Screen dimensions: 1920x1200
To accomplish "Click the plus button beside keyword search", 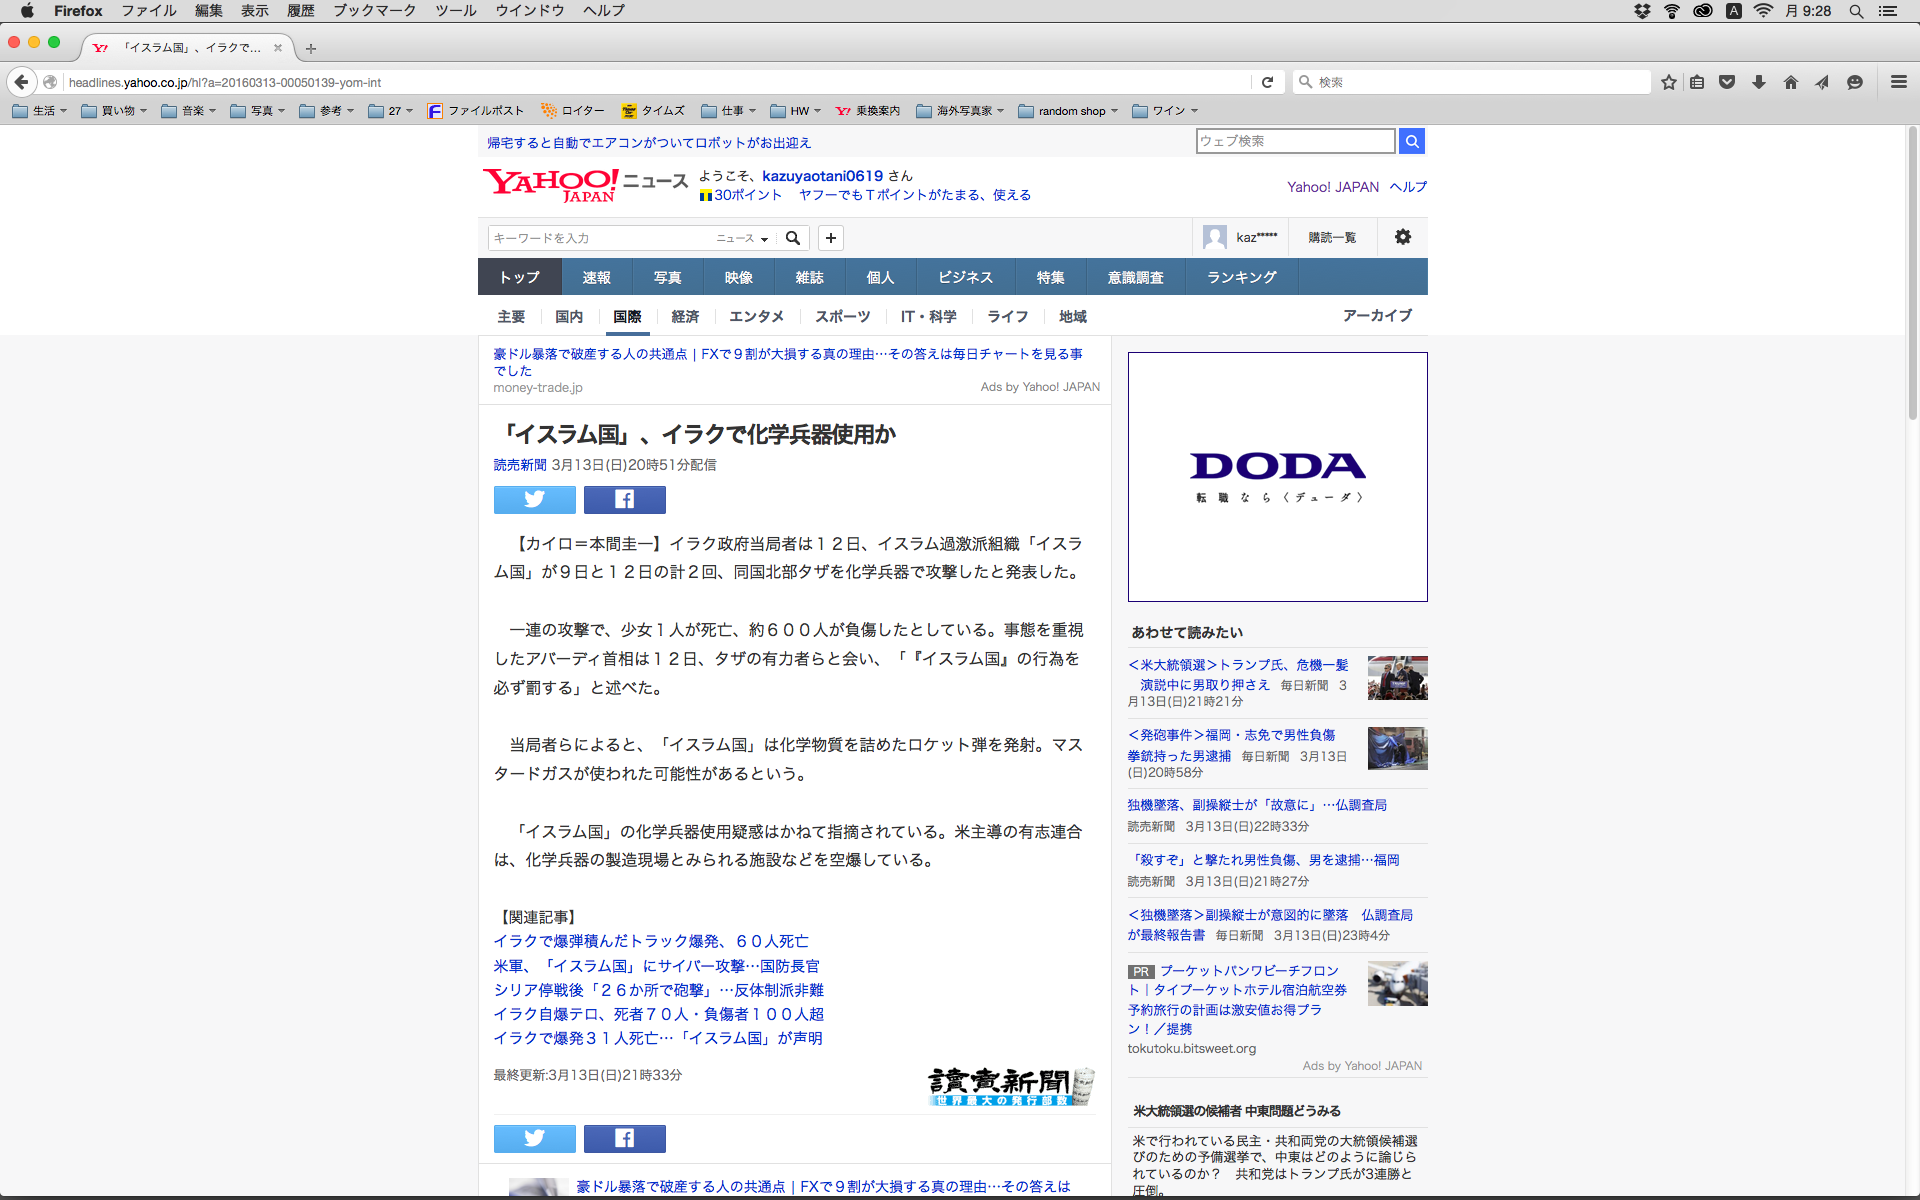I will tap(830, 238).
